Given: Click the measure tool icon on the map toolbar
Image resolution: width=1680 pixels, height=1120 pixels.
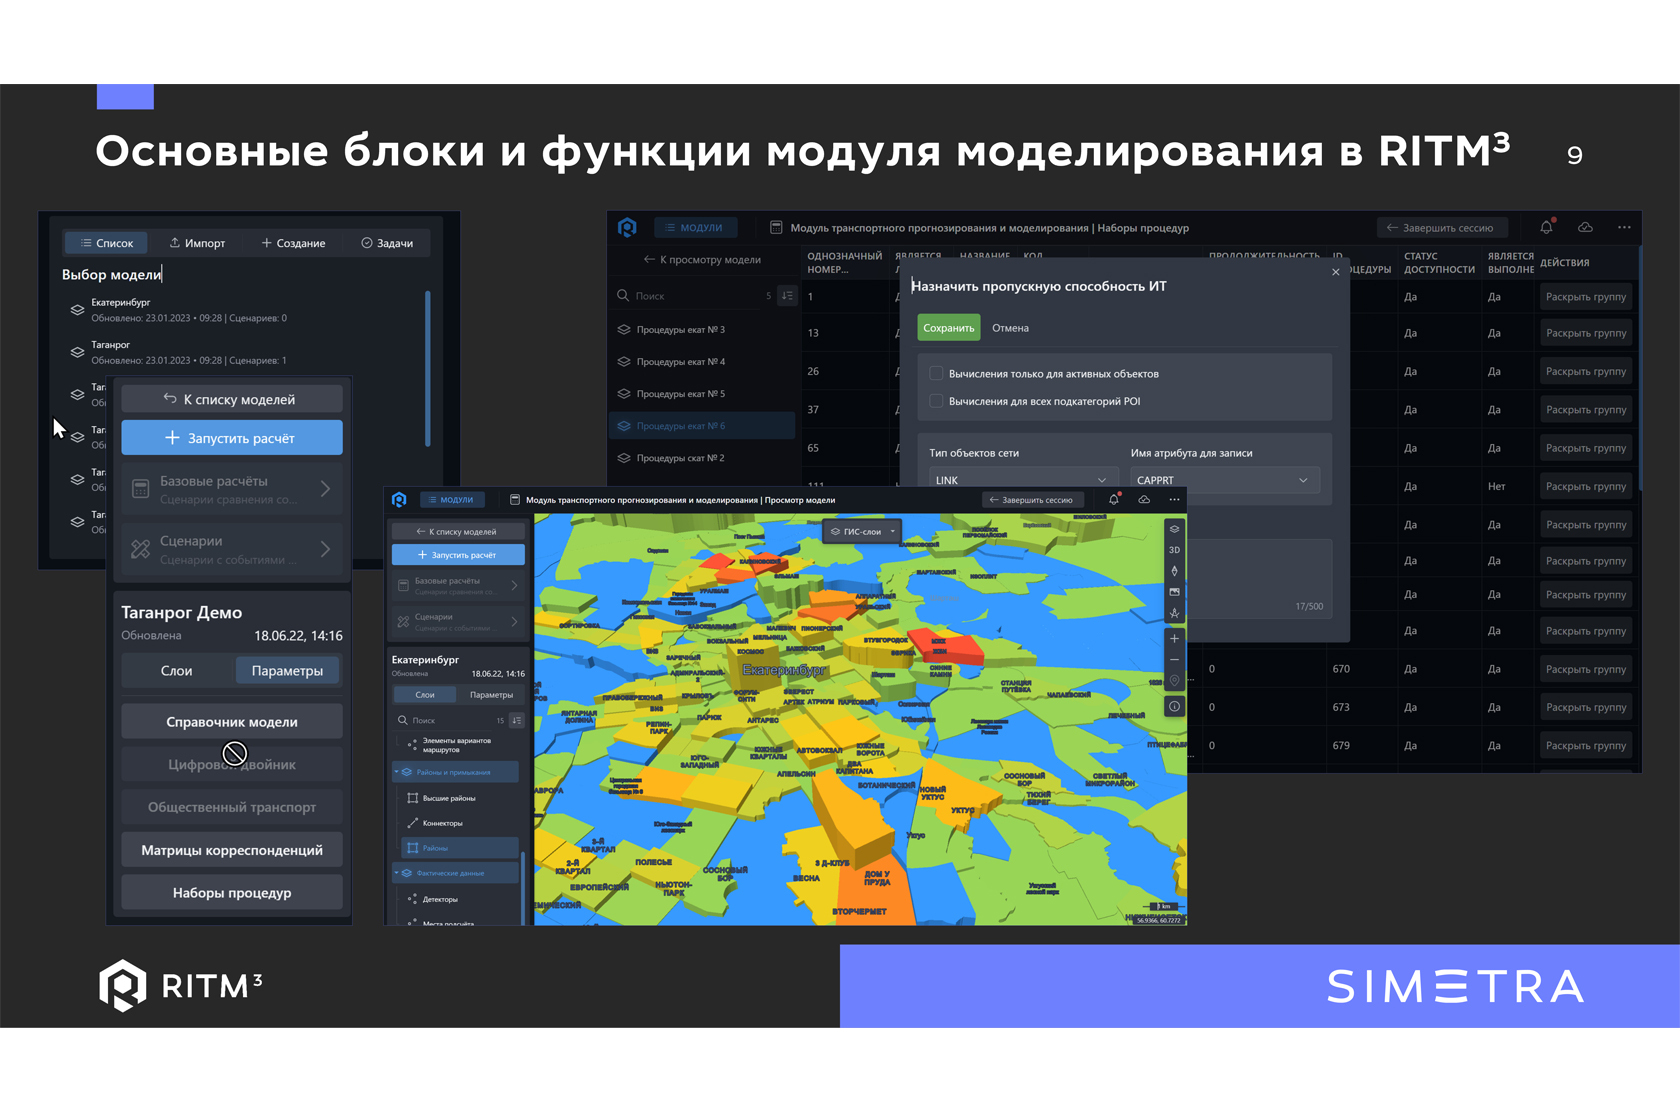Looking at the screenshot, I should [x=1174, y=613].
